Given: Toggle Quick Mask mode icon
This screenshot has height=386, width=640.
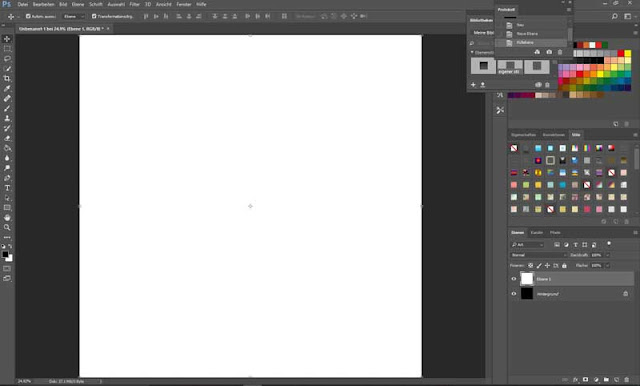Looking at the screenshot, I should [x=7, y=268].
